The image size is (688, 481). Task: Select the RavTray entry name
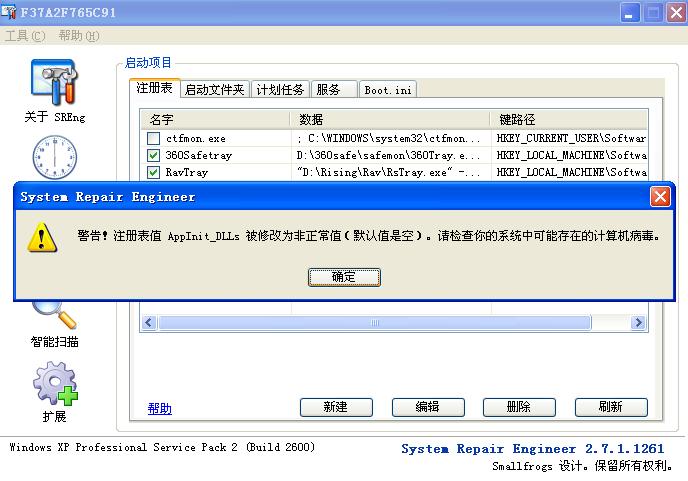click(x=186, y=172)
